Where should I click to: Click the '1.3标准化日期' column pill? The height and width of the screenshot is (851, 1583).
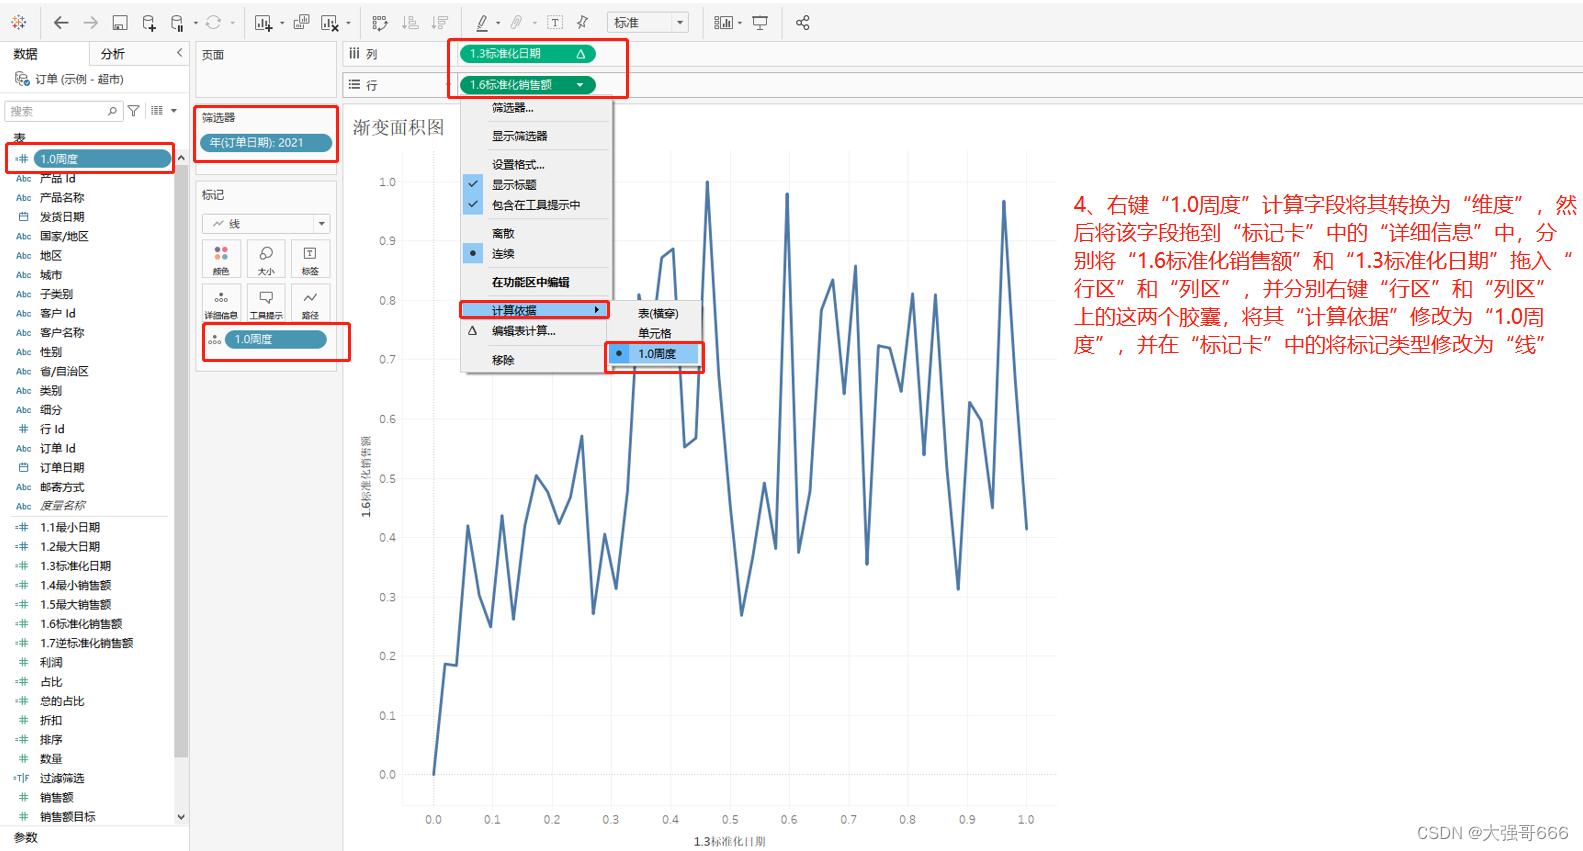point(527,54)
